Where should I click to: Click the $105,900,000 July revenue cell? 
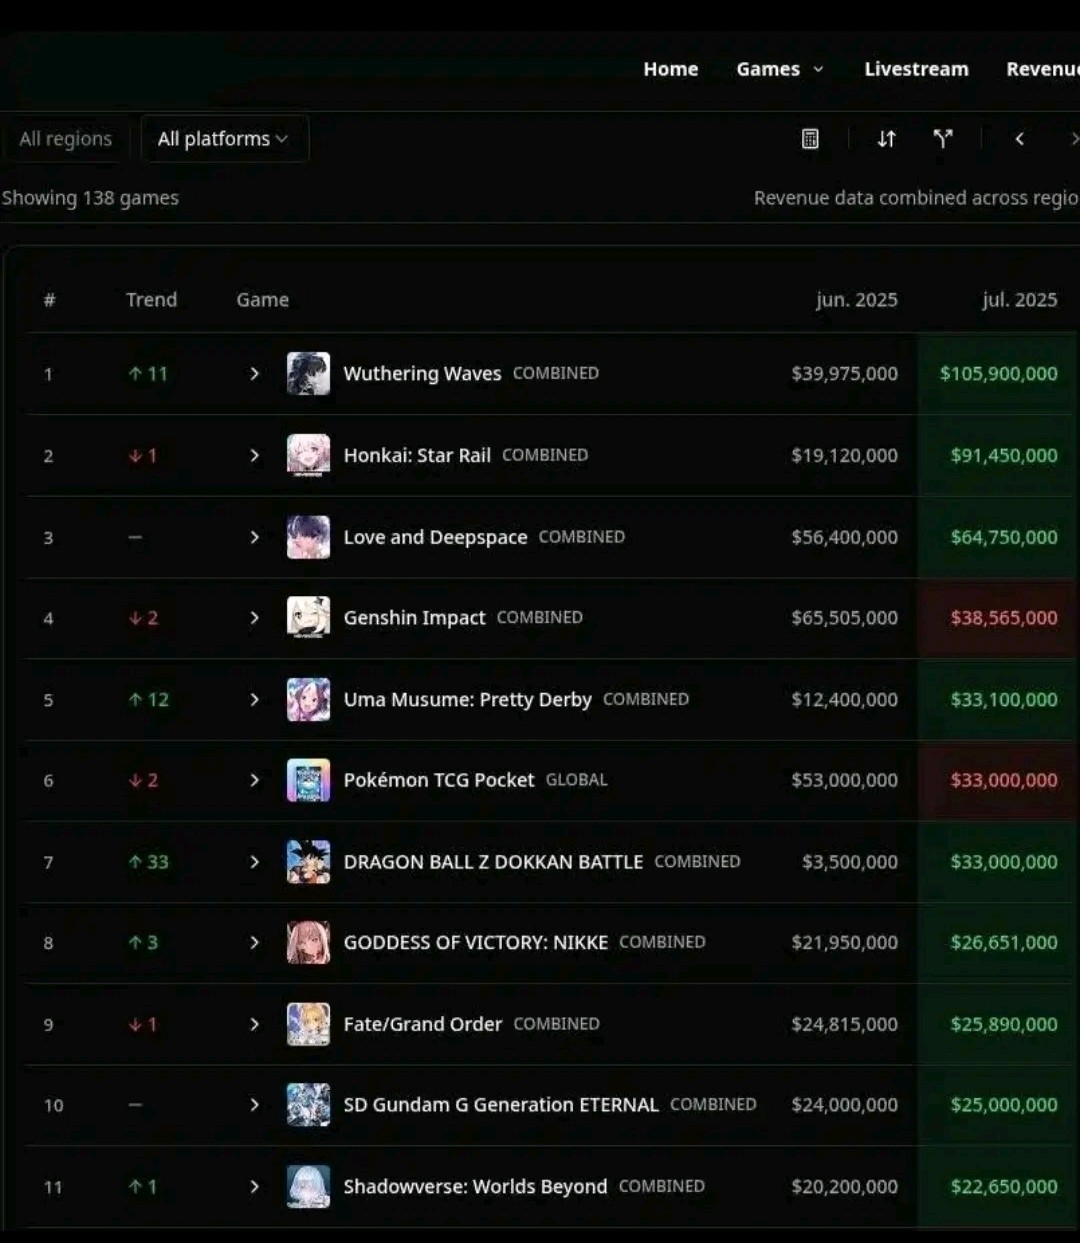click(998, 373)
